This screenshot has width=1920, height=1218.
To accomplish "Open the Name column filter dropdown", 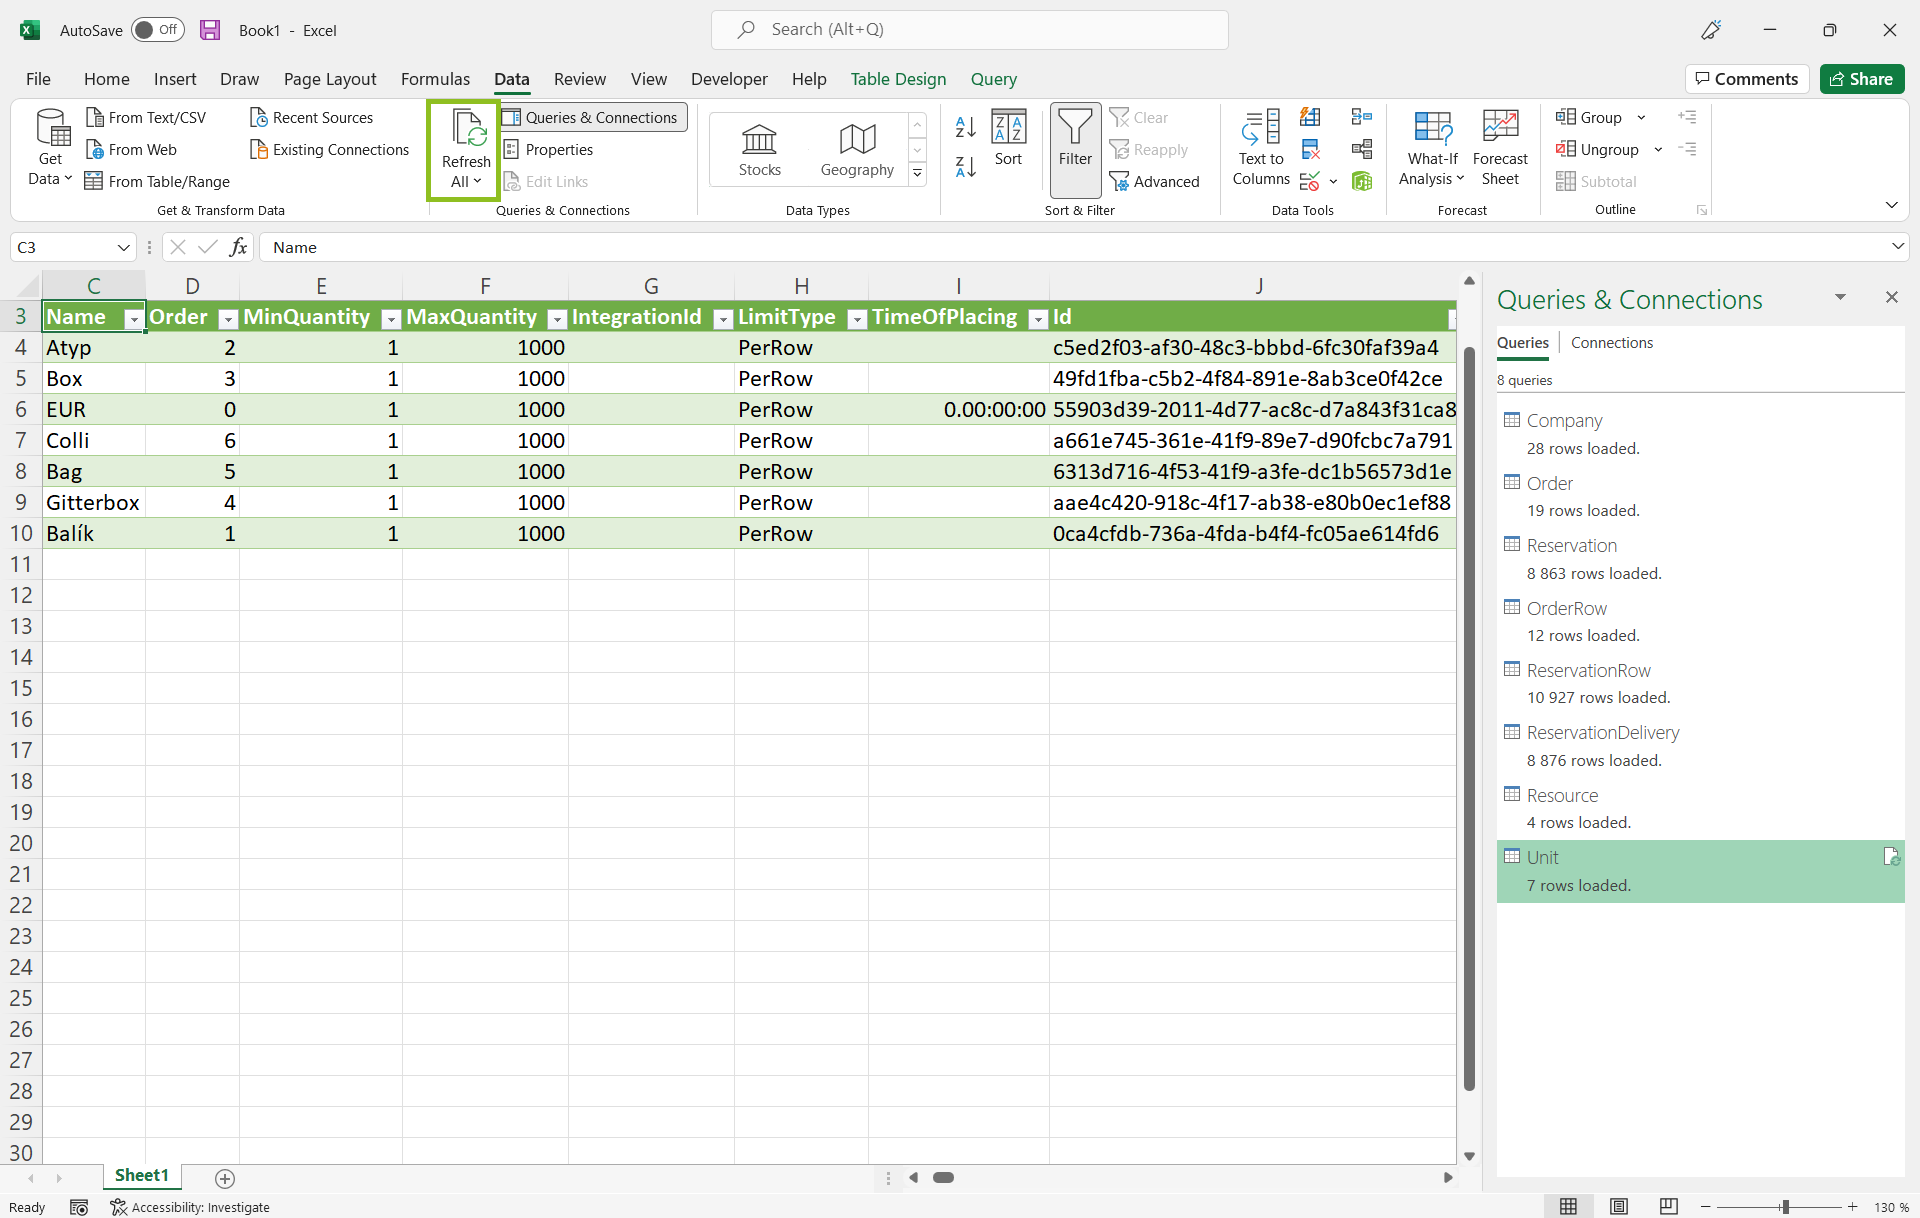I will pyautogui.click(x=133, y=319).
